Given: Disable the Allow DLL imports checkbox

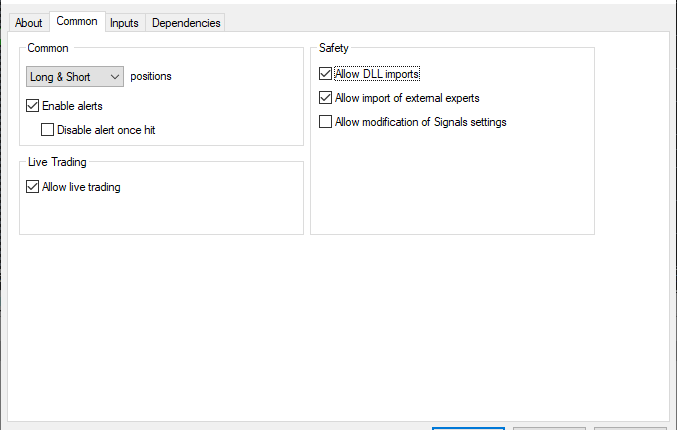Looking at the screenshot, I should (x=325, y=74).
